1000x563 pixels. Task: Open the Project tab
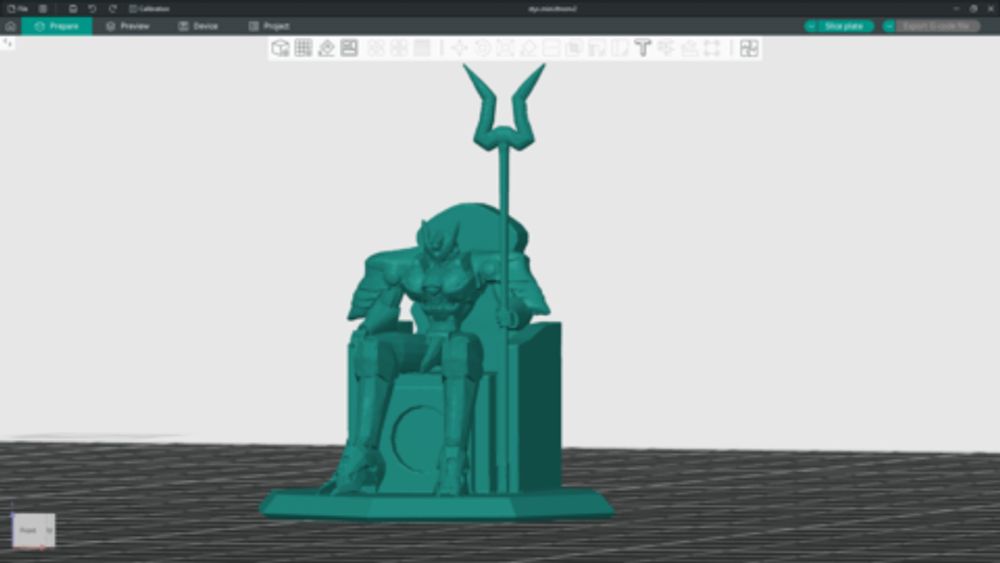tap(269, 26)
